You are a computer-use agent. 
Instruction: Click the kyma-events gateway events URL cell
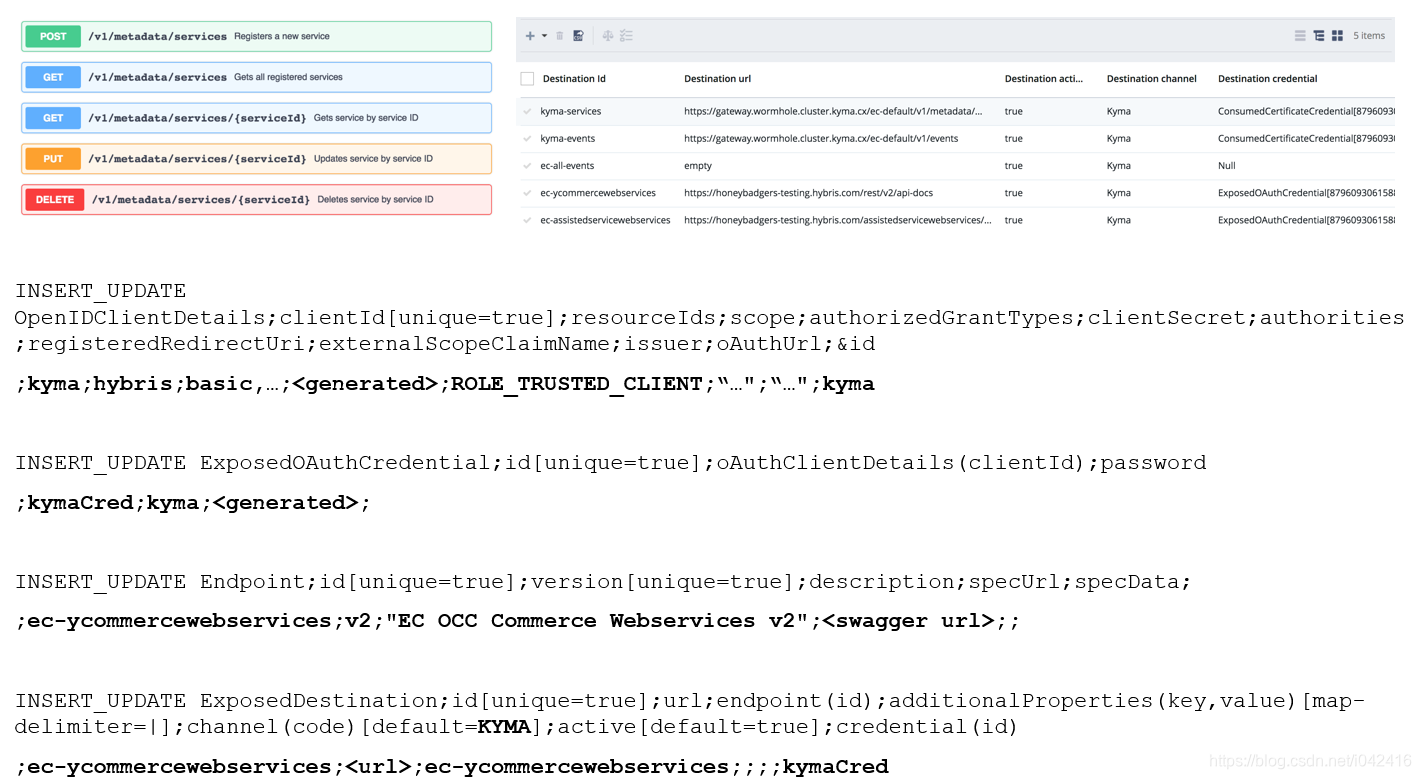(x=821, y=138)
